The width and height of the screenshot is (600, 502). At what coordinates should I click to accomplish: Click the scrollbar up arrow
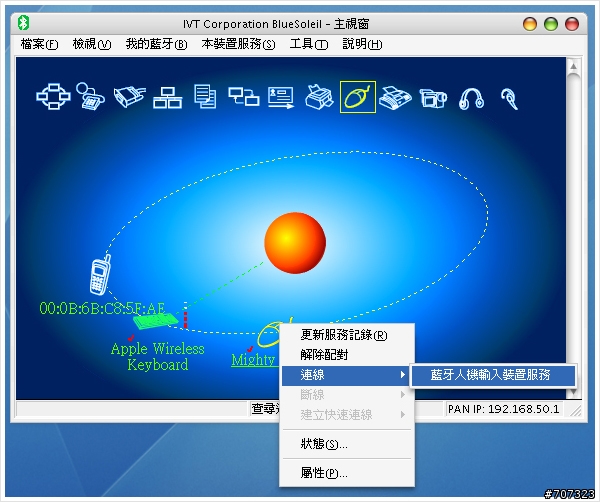pyautogui.click(x=573, y=66)
